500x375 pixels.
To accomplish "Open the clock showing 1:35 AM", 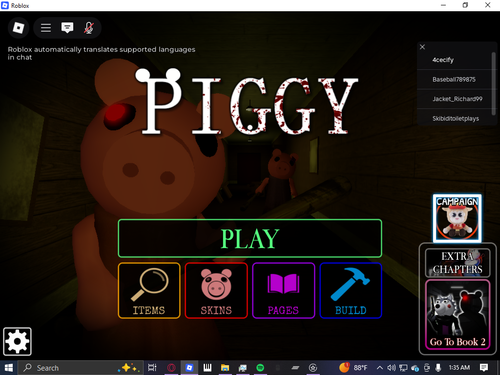I will click(459, 368).
